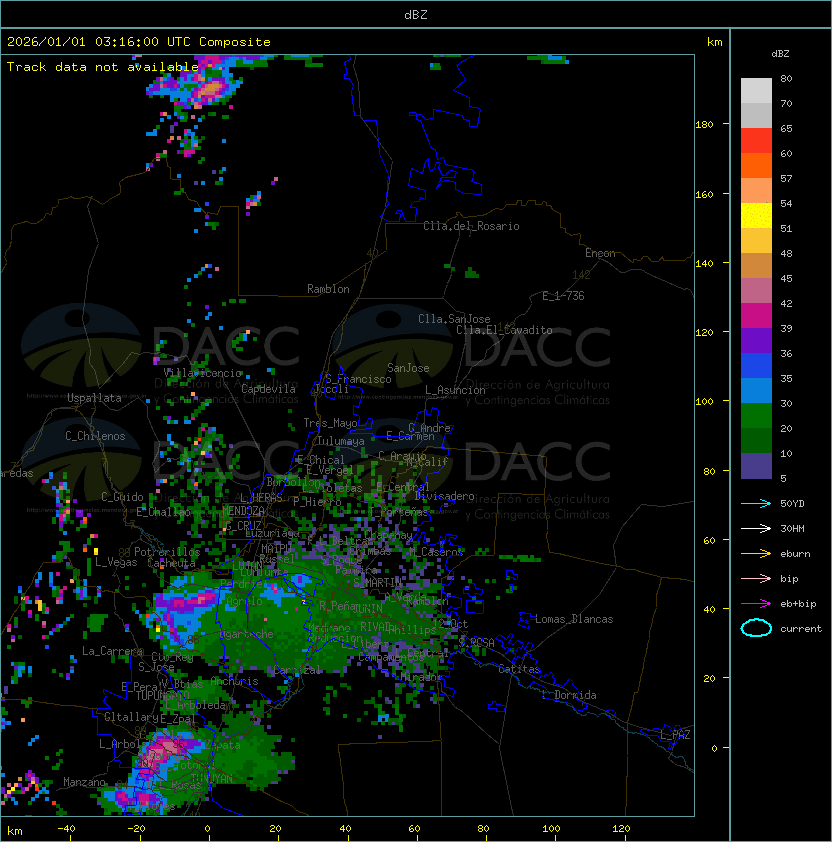Pick the 10 dBZ dark purple swatch
This screenshot has width=832, height=842.
click(756, 466)
